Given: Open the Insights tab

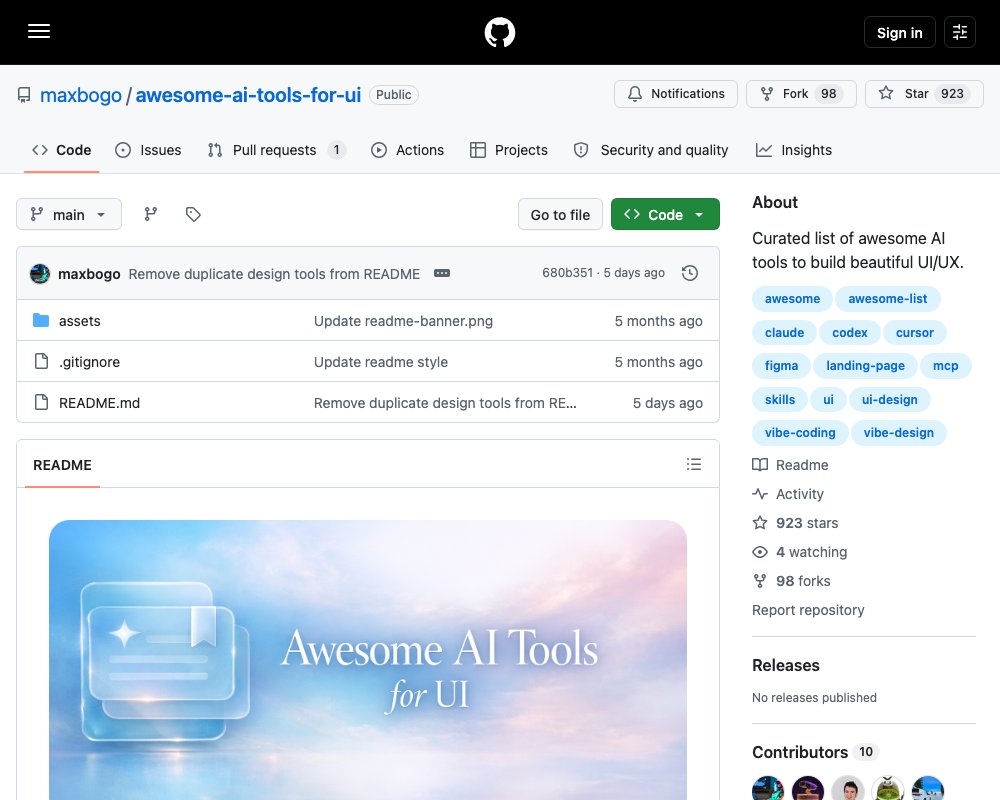Looking at the screenshot, I should coord(794,150).
